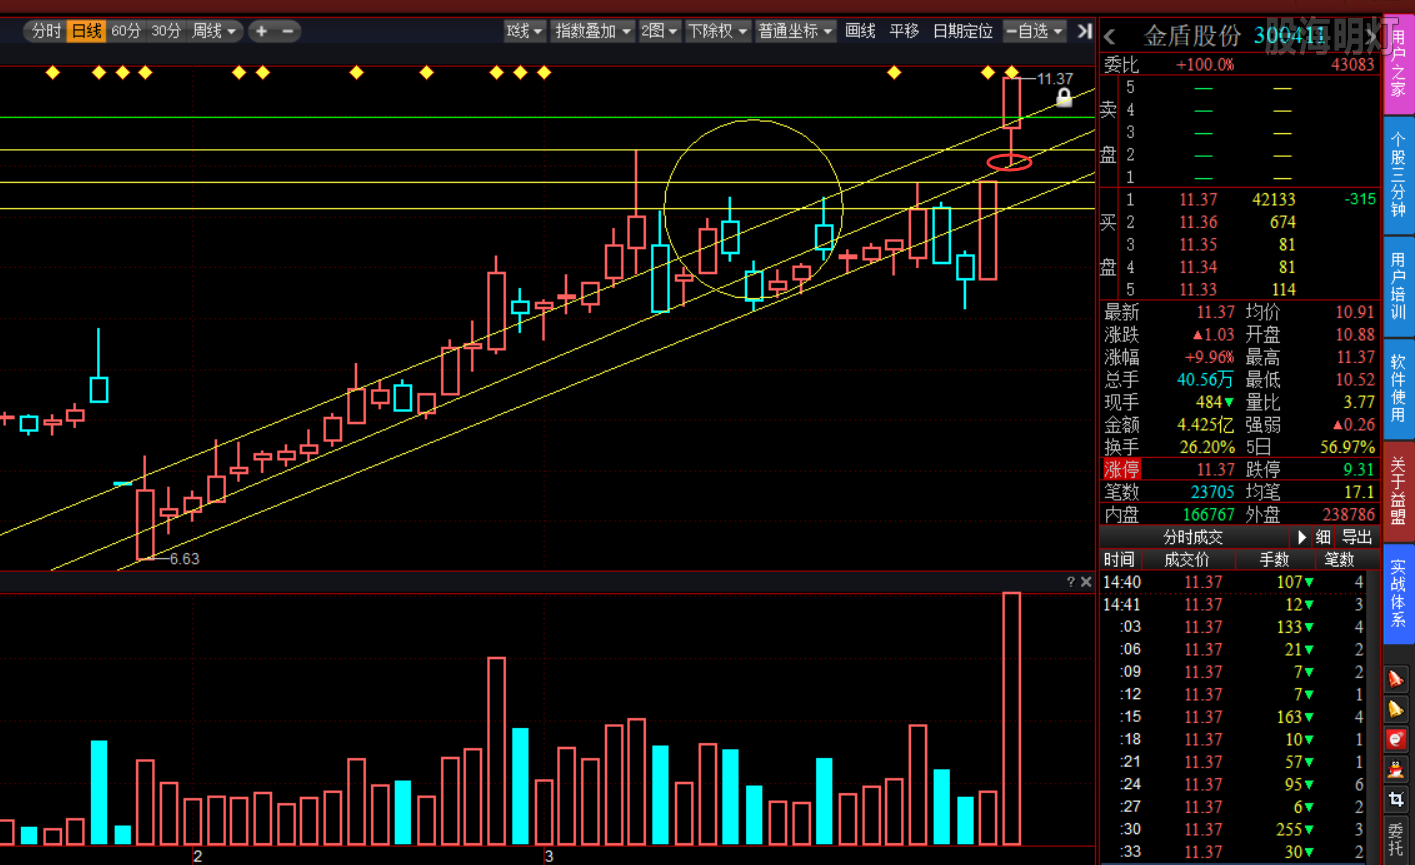Viewport: 1415px width, 865px height.
Task: Open the 实战体系 side tab
Action: 1398,594
